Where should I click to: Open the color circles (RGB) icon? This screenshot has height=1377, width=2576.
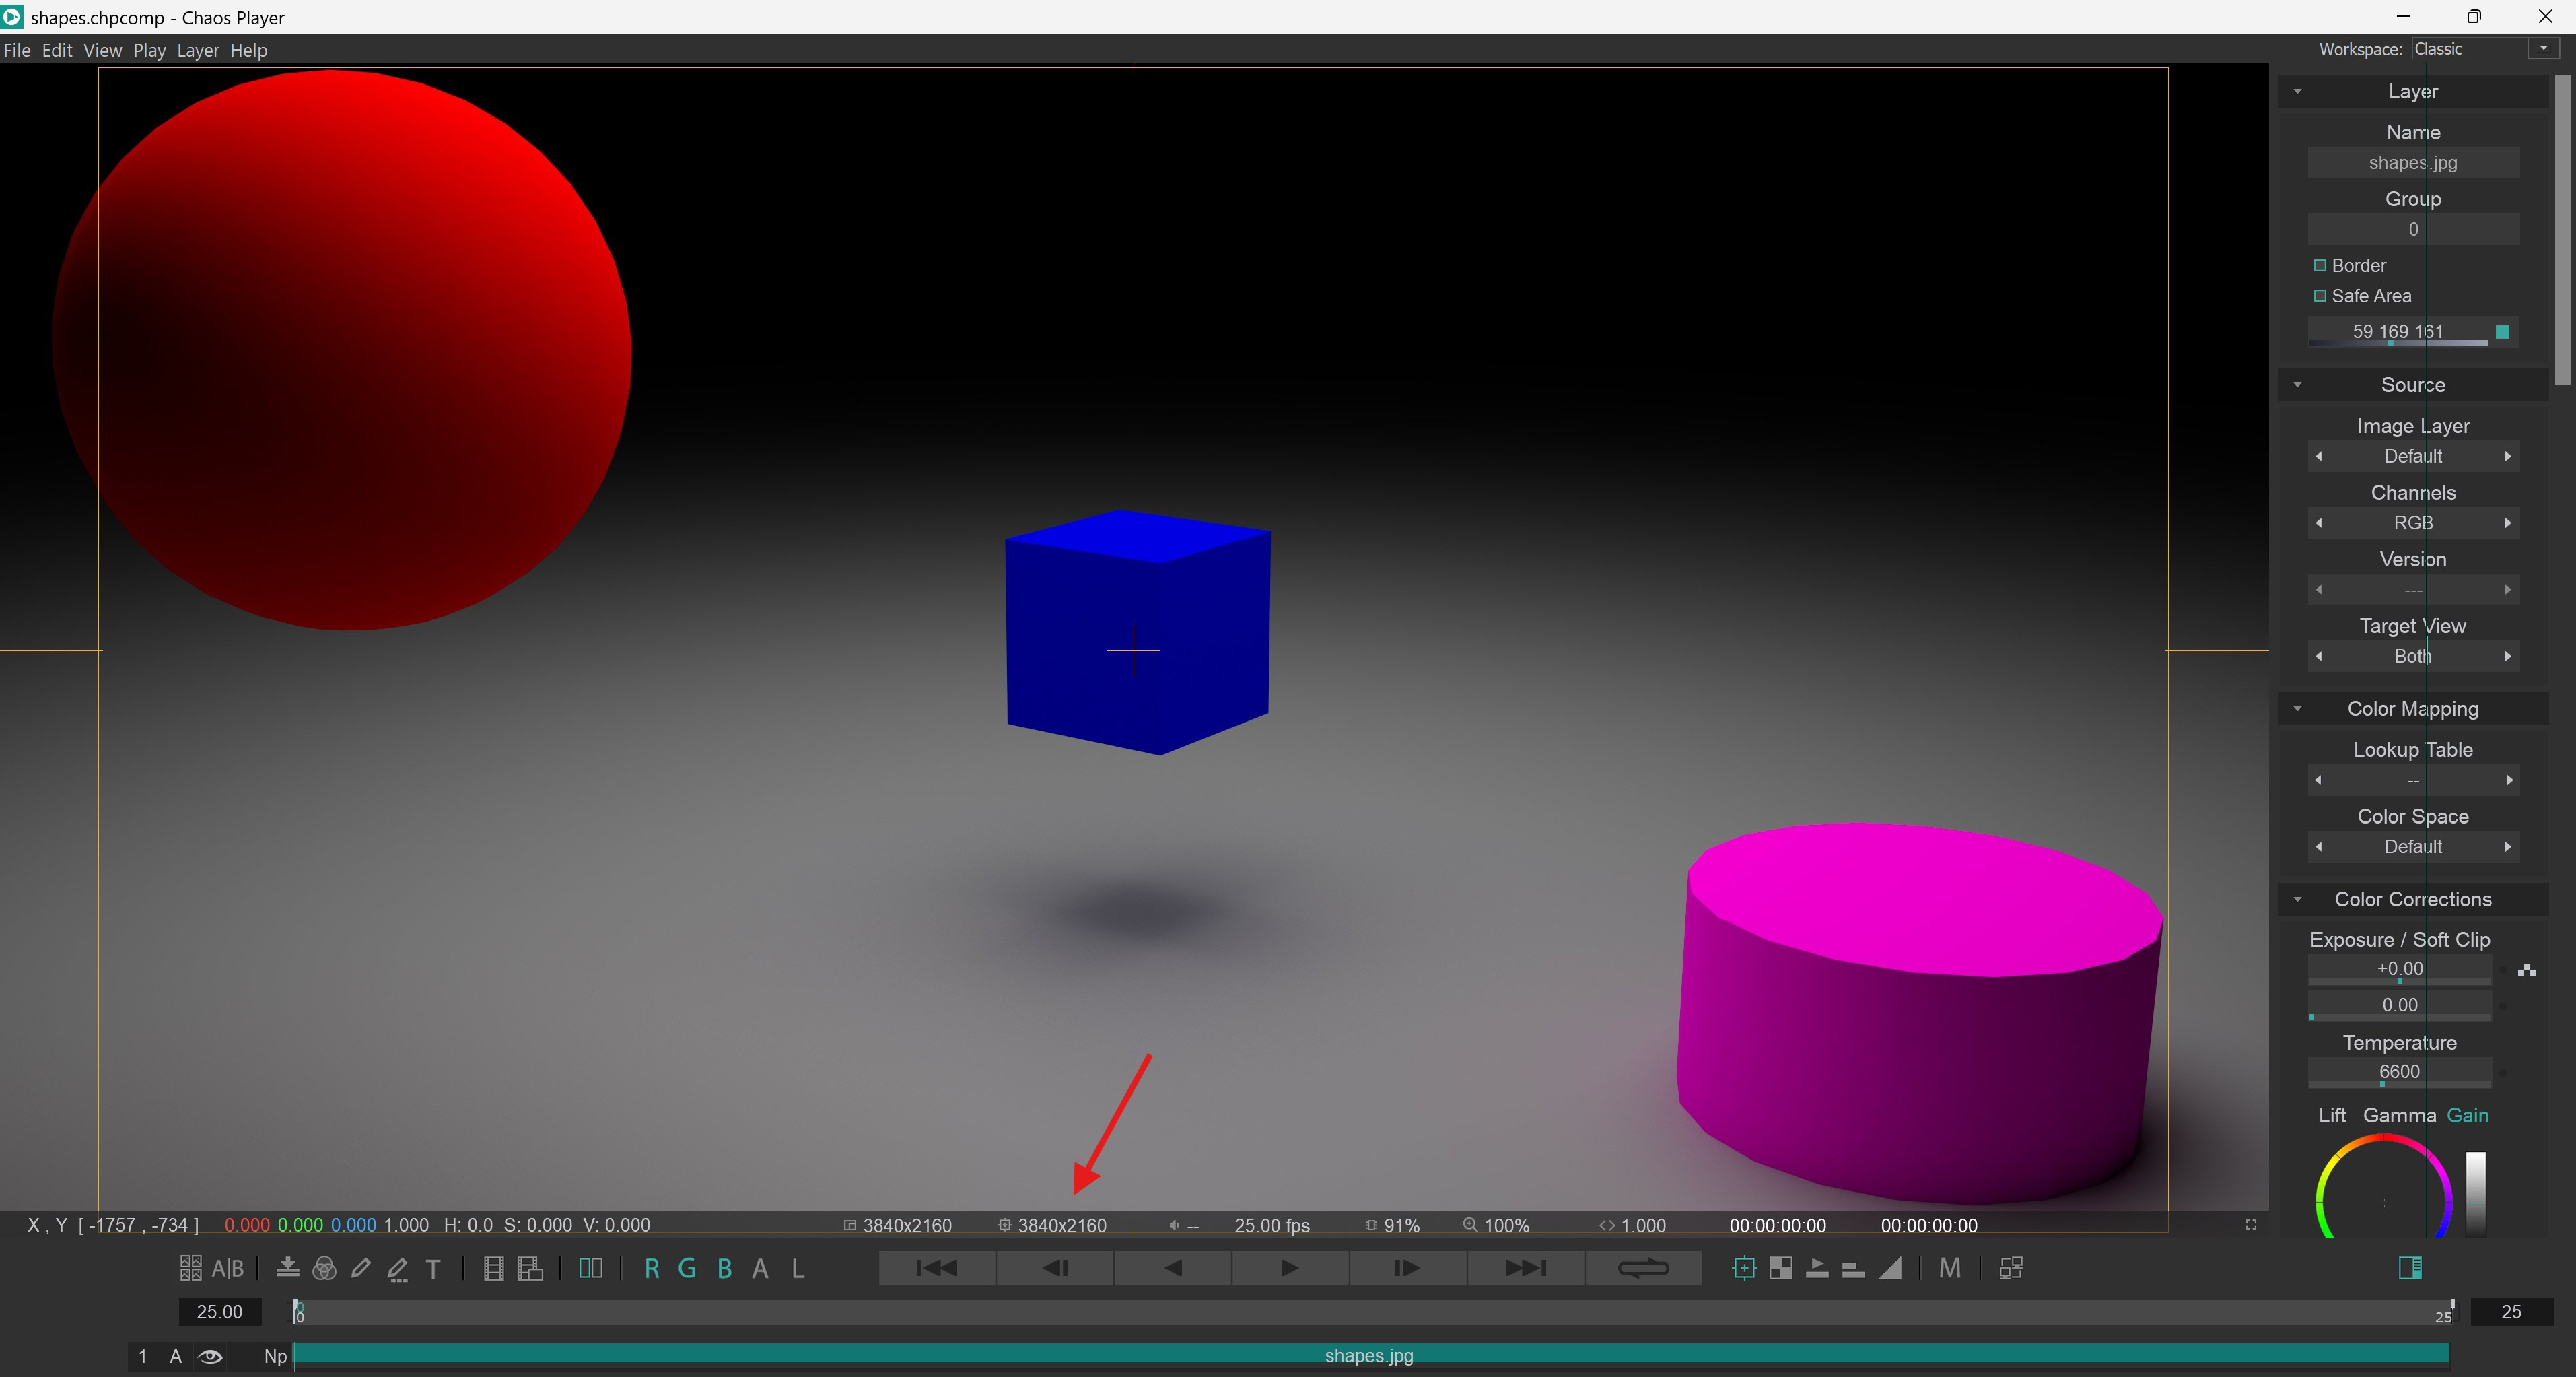pos(324,1268)
